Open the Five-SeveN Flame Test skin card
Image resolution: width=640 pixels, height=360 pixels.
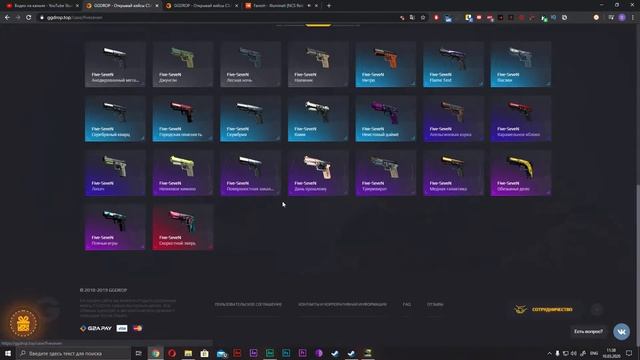pyautogui.click(x=453, y=64)
